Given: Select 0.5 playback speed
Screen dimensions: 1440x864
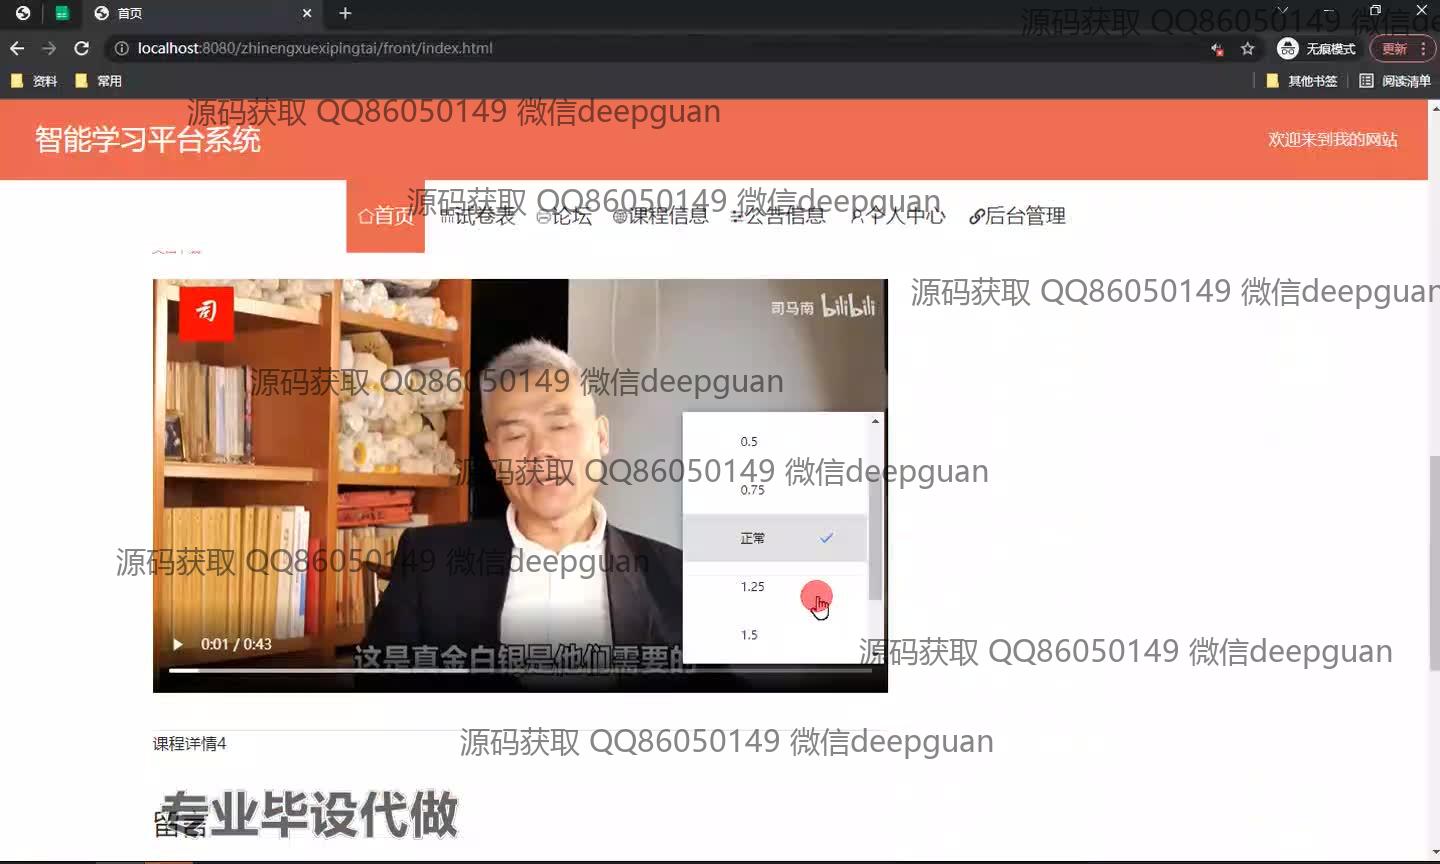Looking at the screenshot, I should (775, 441).
